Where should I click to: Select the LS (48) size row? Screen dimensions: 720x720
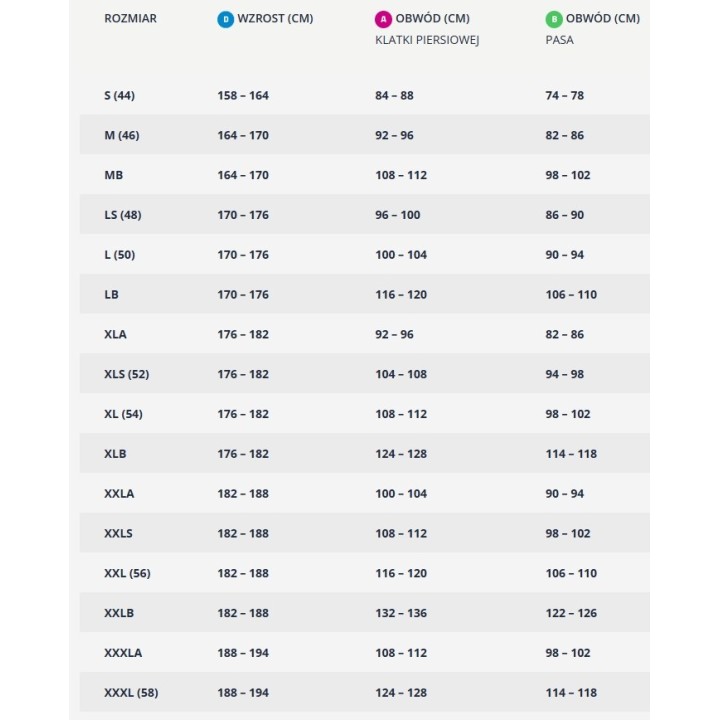pos(365,214)
